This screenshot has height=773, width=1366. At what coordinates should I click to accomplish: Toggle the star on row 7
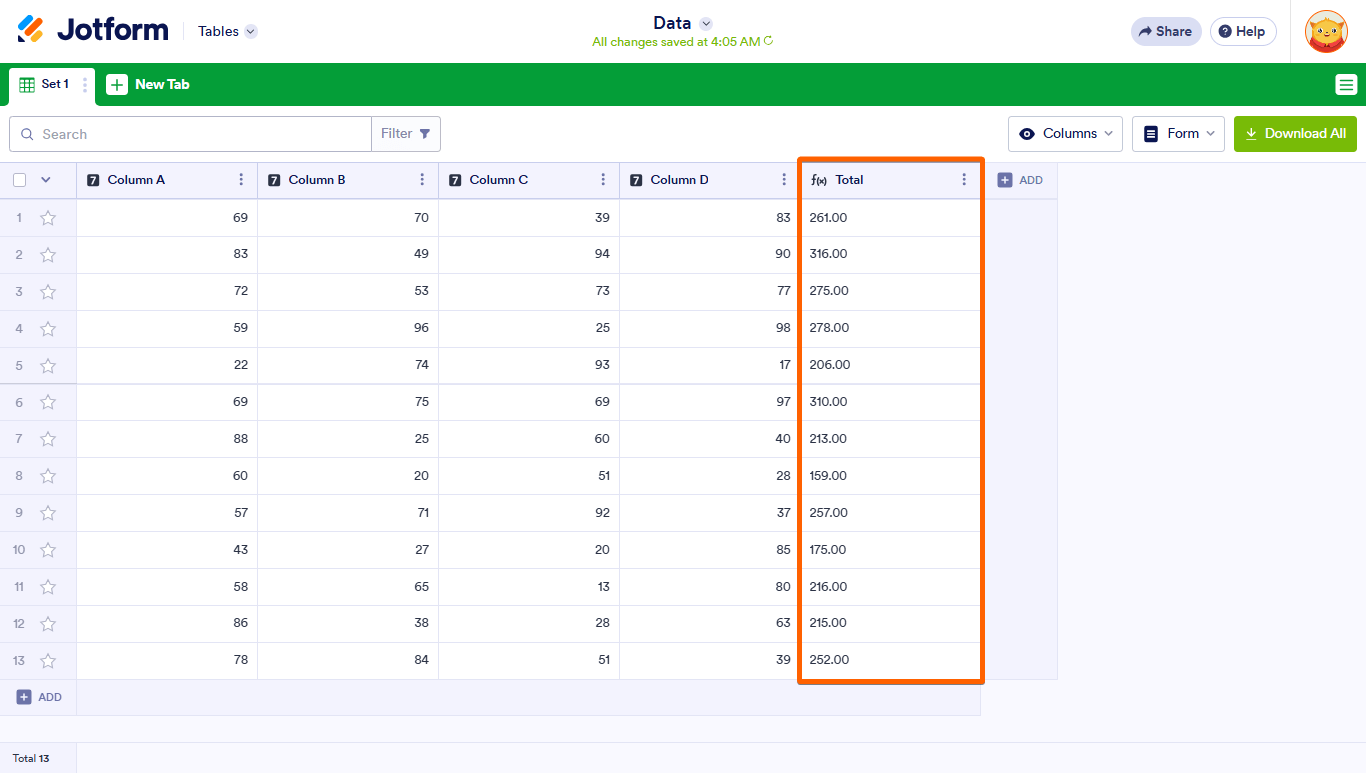pyautogui.click(x=48, y=439)
